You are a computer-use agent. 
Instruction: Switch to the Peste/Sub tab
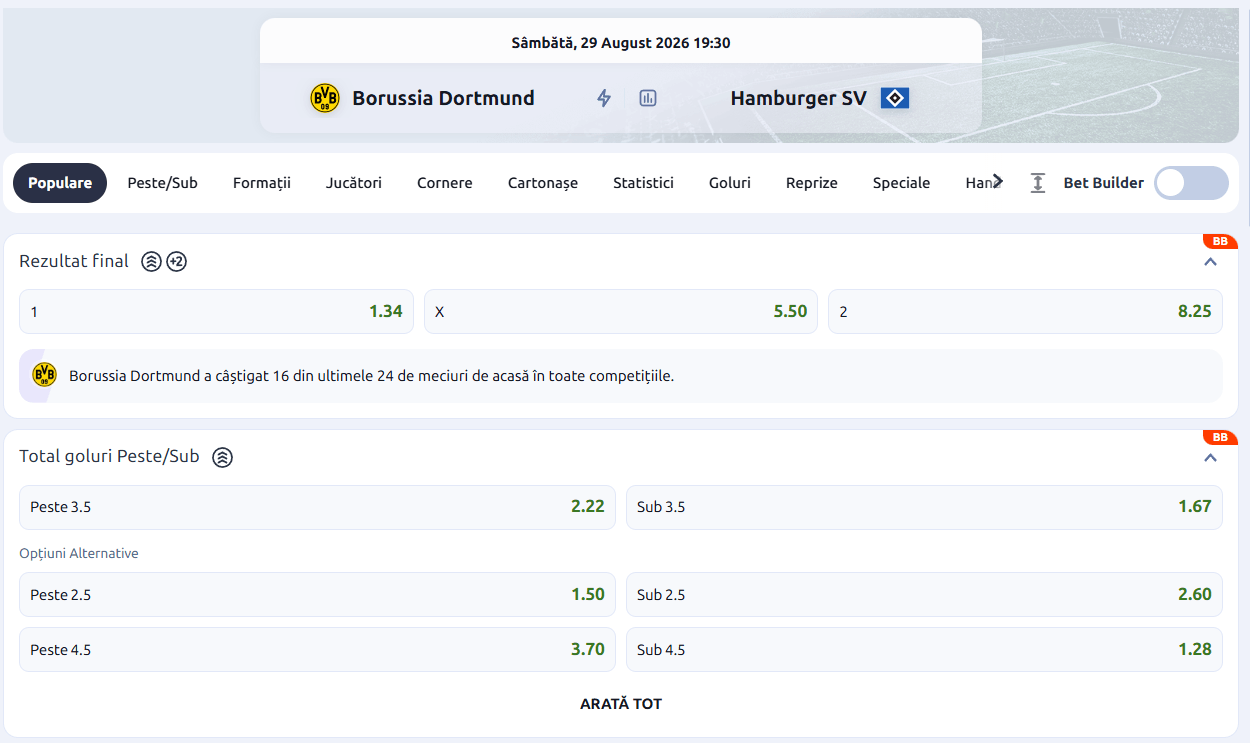(162, 183)
